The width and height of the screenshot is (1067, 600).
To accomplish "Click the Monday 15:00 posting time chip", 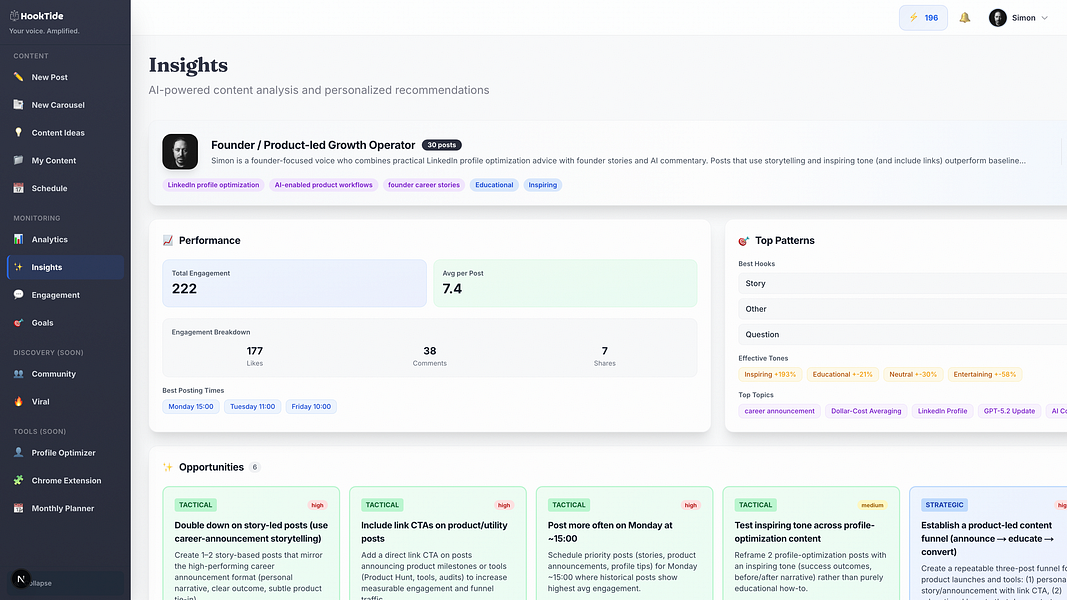I will [191, 407].
